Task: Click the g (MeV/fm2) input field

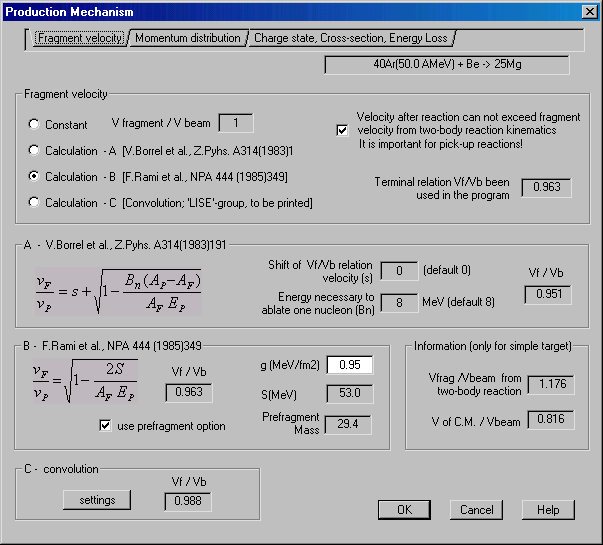Action: click(x=349, y=365)
